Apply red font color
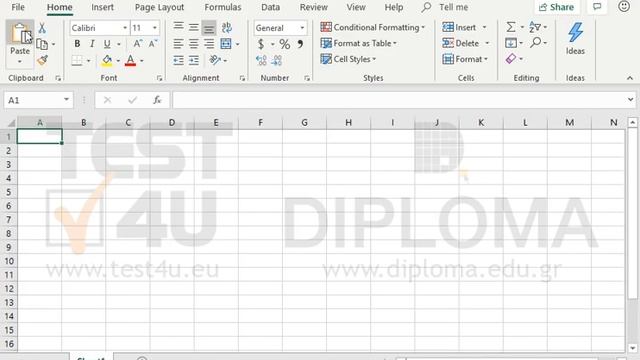The width and height of the screenshot is (640, 360). (x=130, y=60)
